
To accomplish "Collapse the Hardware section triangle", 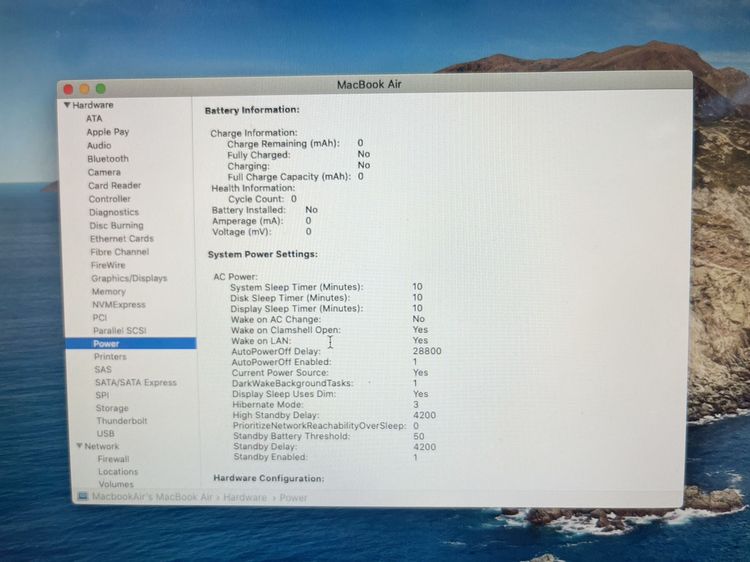I will pyautogui.click(x=67, y=105).
